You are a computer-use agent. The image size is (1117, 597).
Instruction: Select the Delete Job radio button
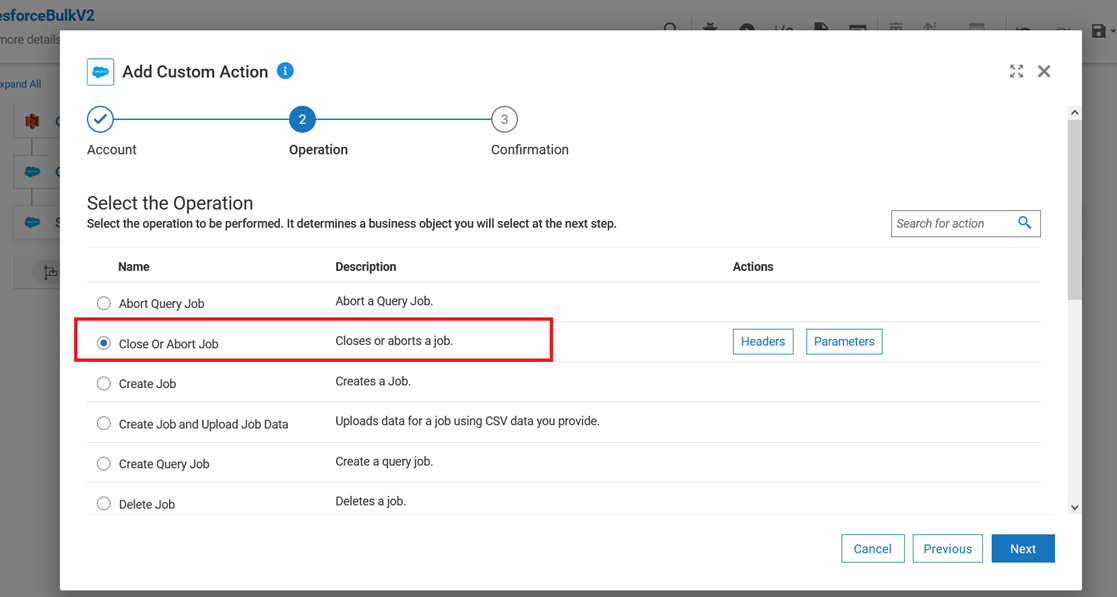[x=104, y=504]
